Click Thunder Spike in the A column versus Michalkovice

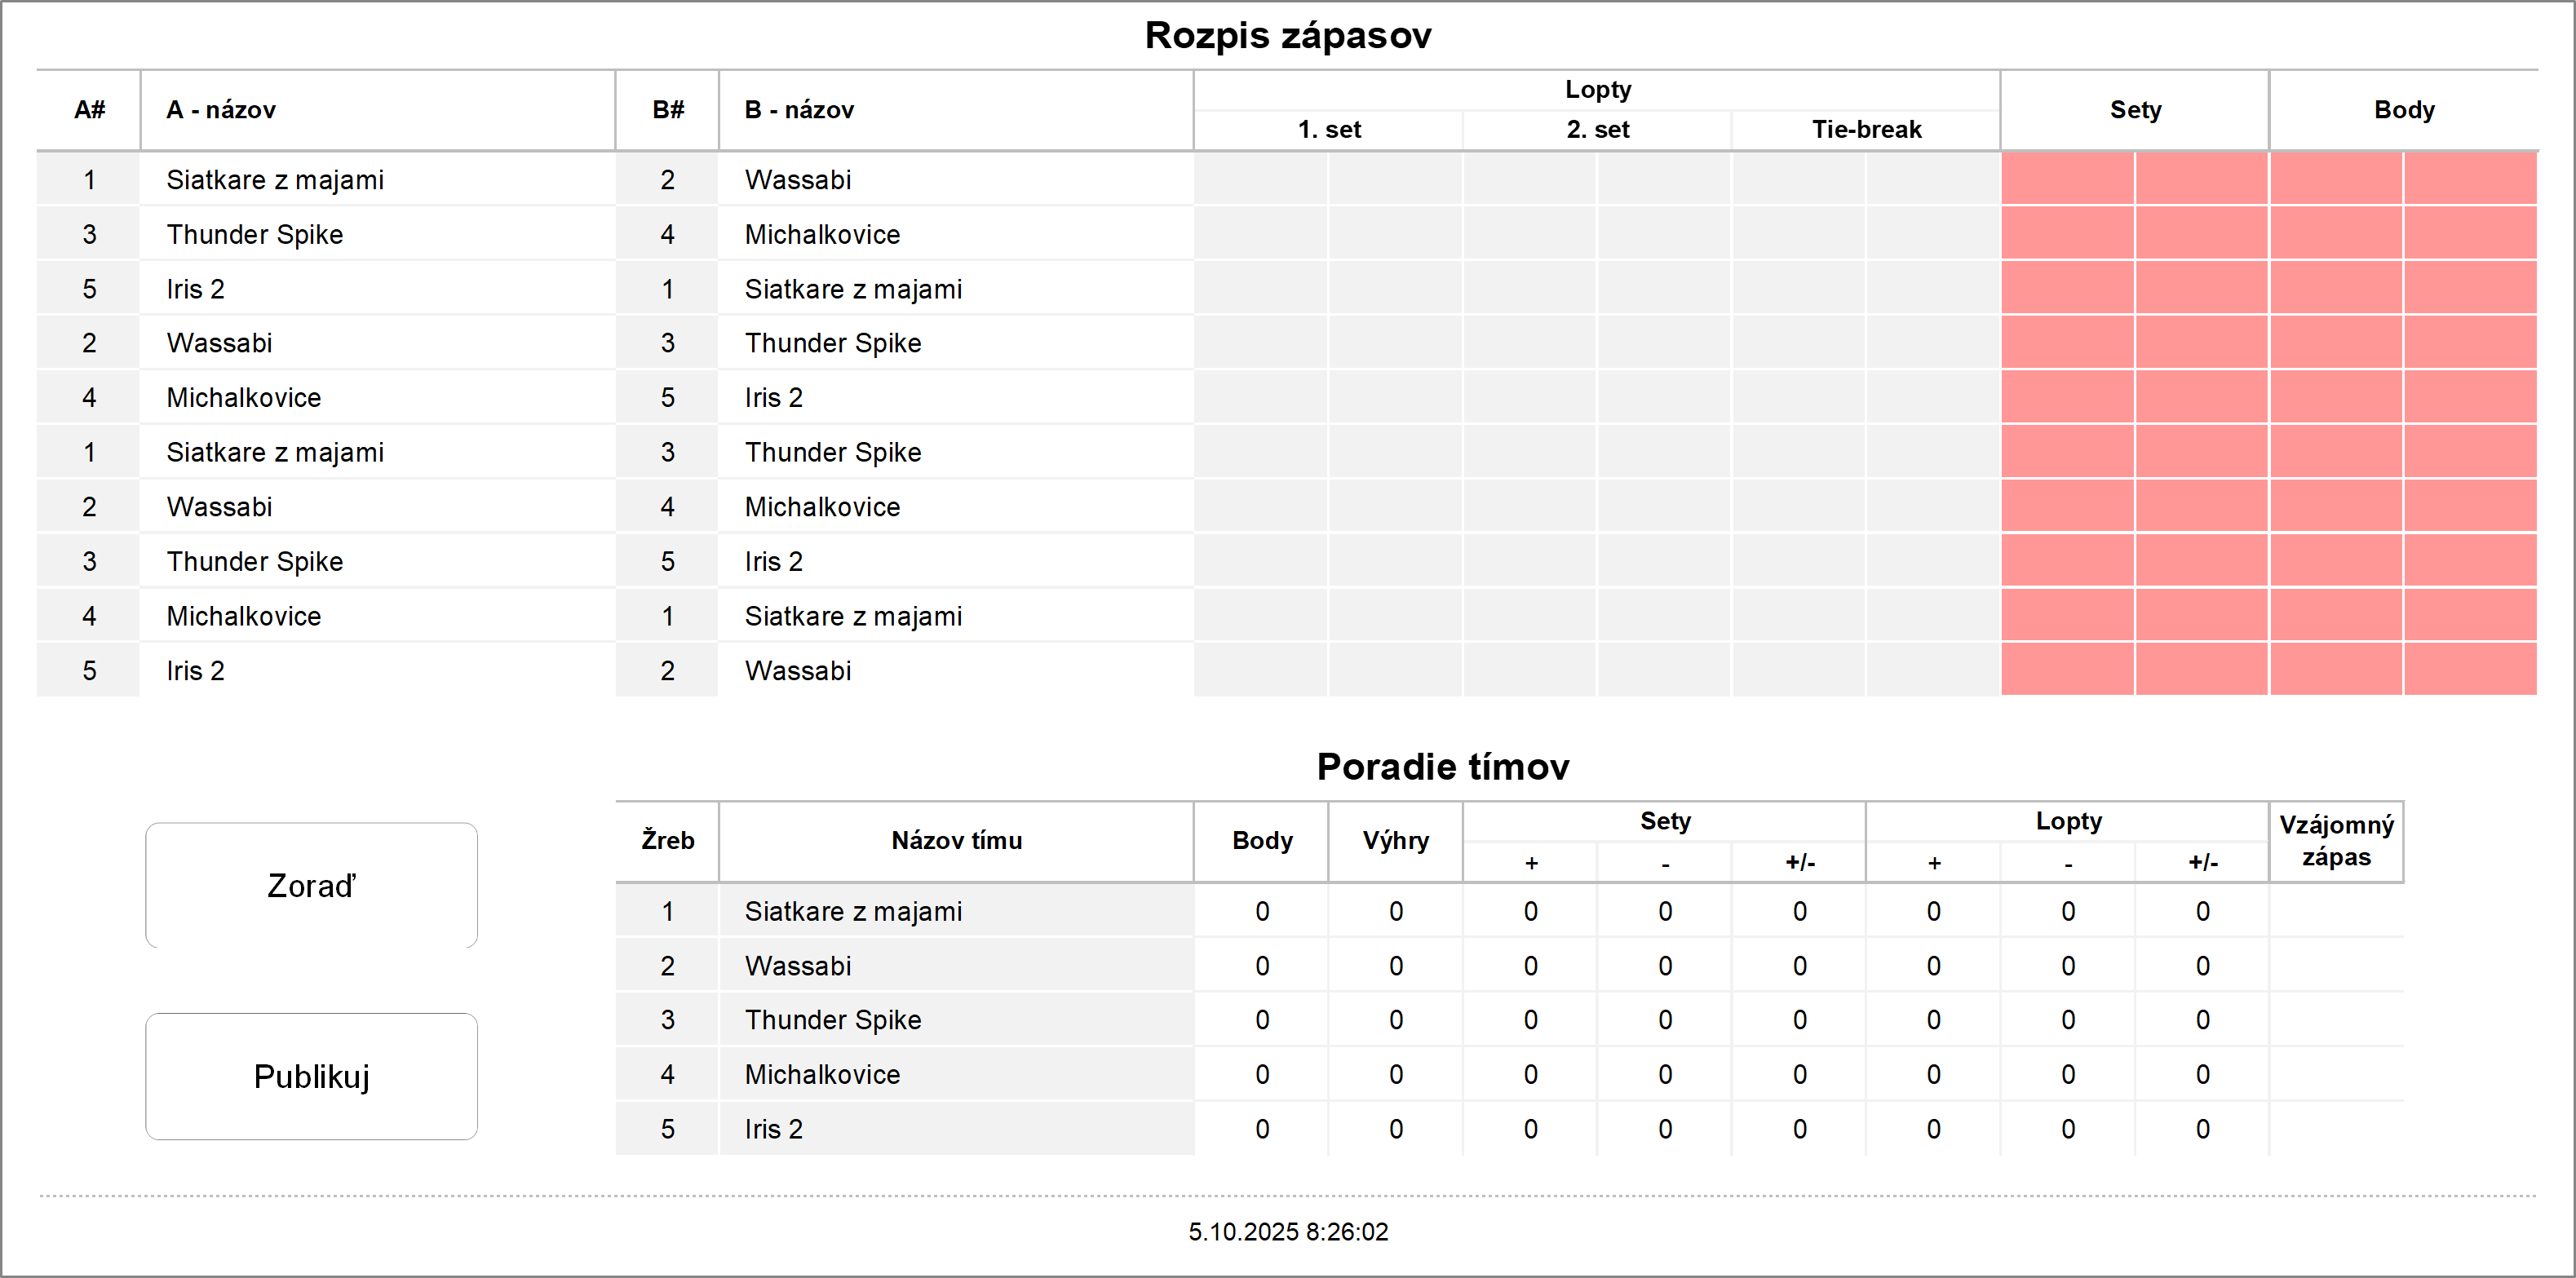[254, 235]
